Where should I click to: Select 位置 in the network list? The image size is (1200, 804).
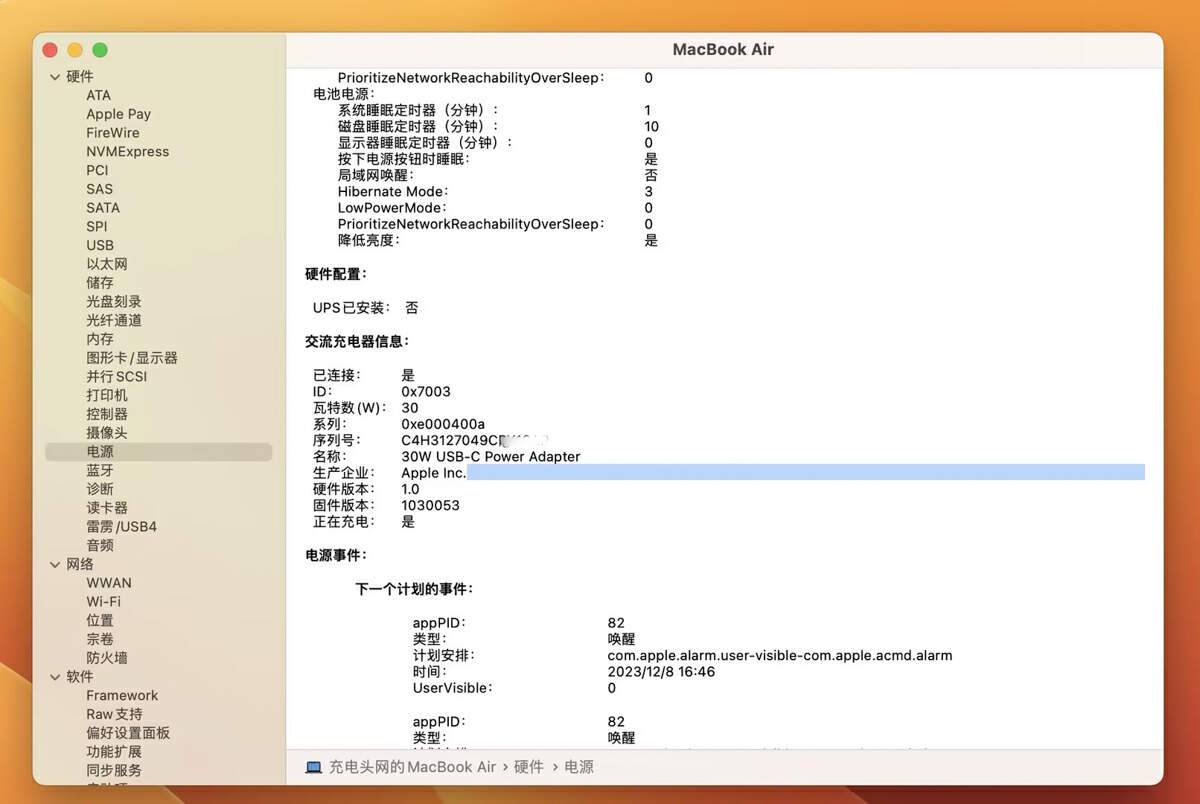tap(100, 620)
